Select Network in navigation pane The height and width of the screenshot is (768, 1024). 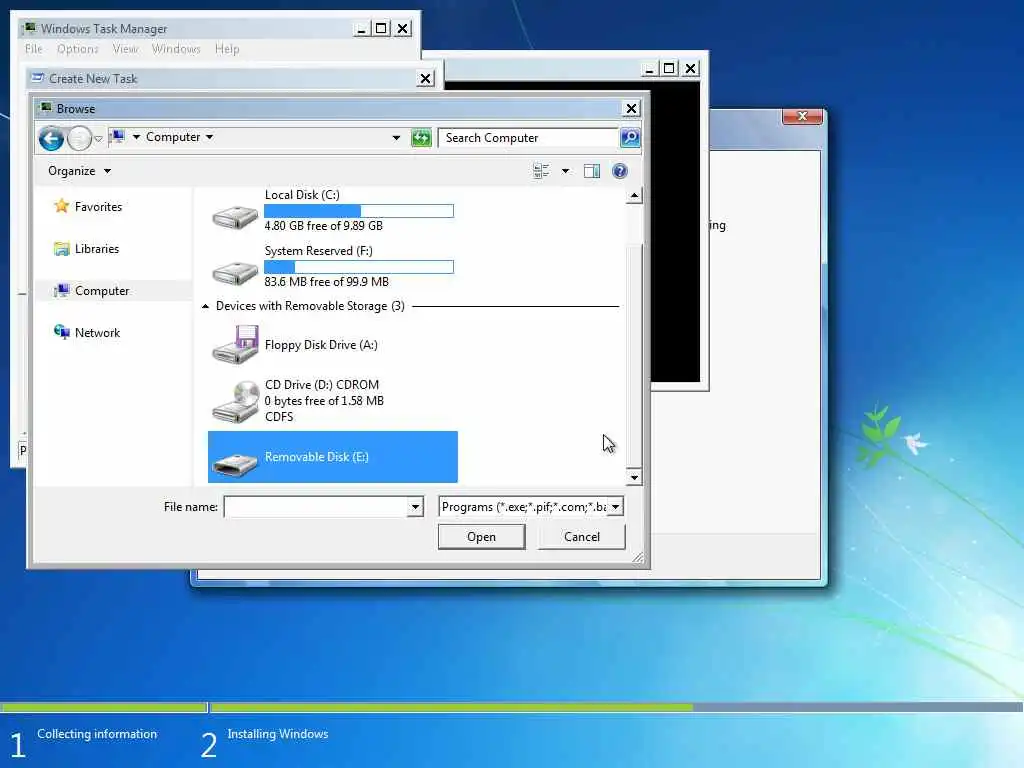(87, 332)
